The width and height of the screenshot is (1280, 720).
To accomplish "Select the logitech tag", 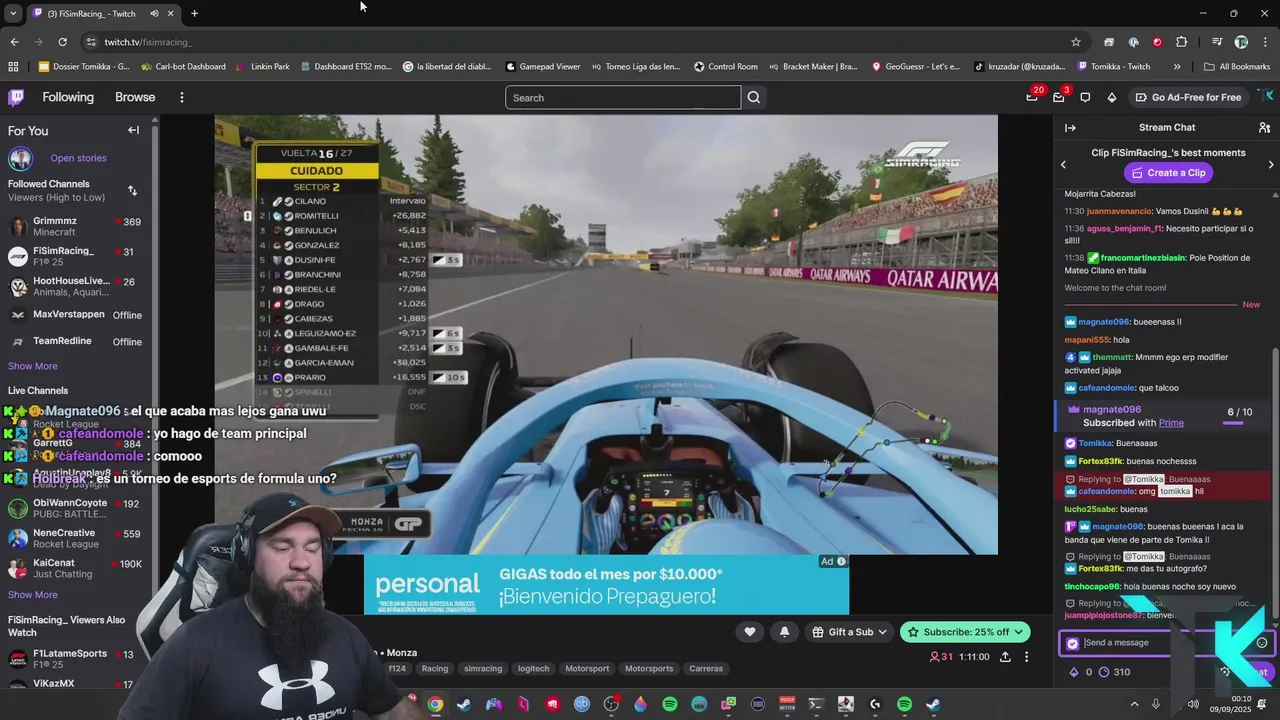I will (x=533, y=668).
